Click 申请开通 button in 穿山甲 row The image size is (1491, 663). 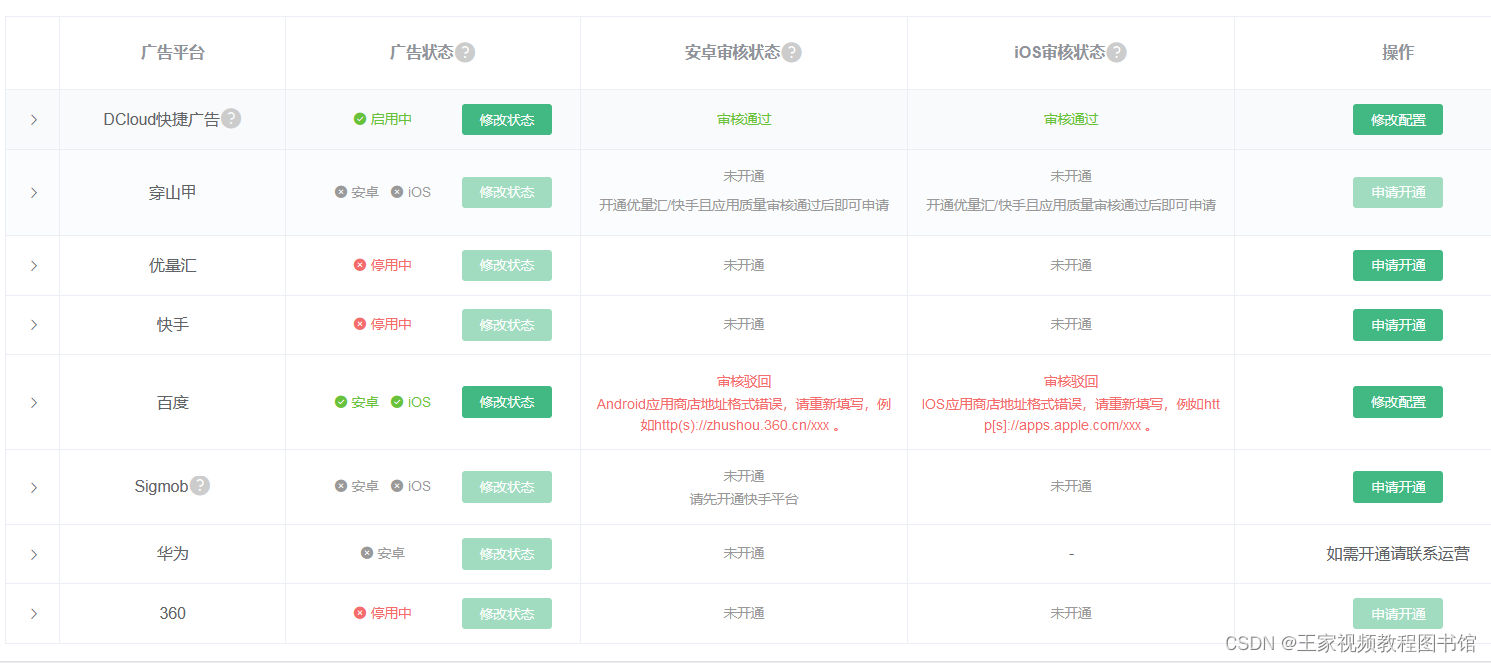[x=1398, y=192]
